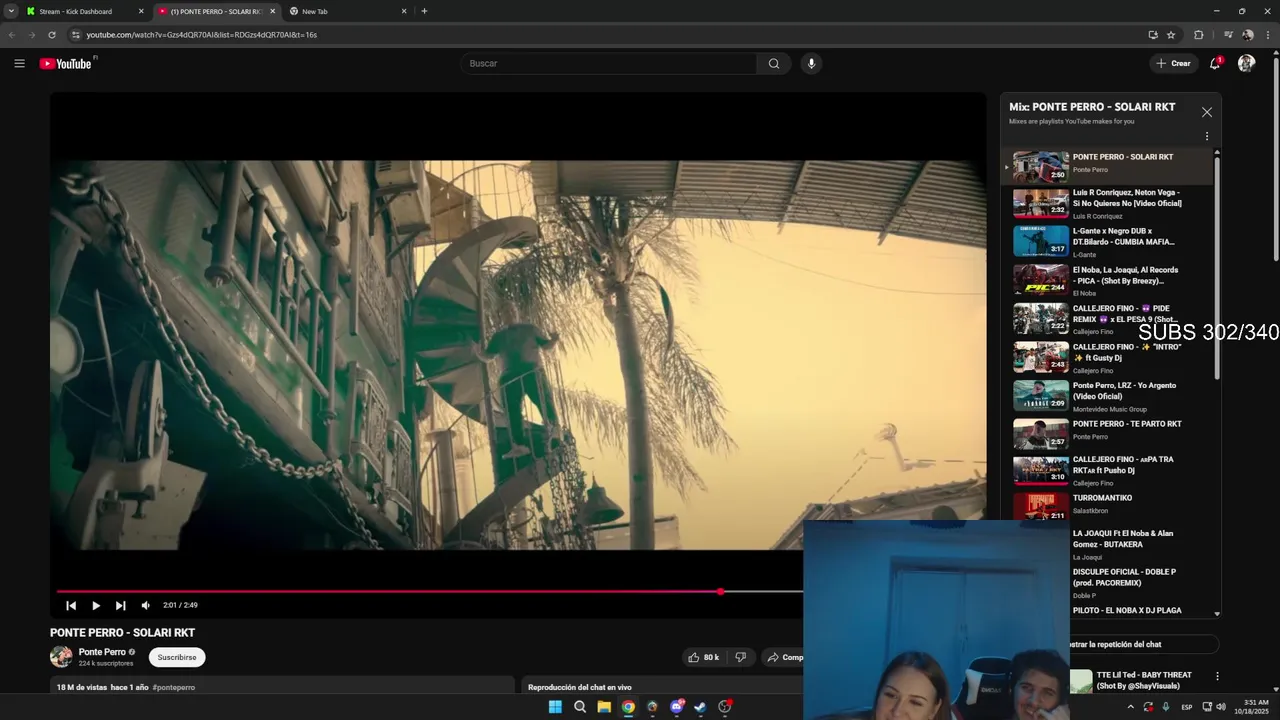Click the search magnifier button

click(x=774, y=63)
